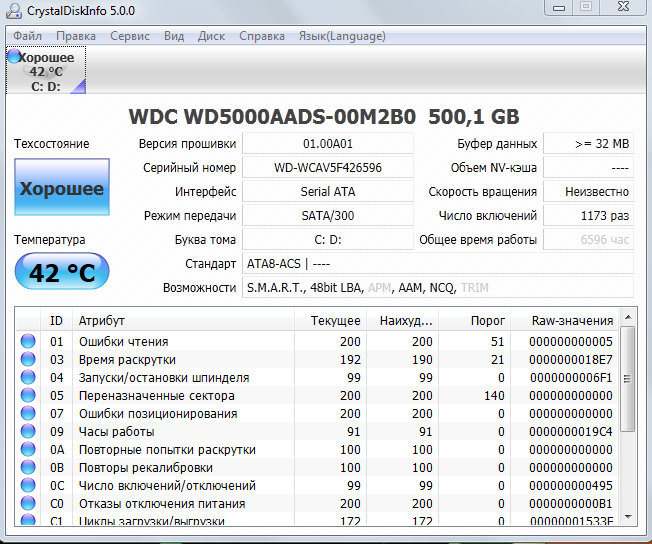Click the ID column header
Screen dimensions: 652x544
point(56,320)
